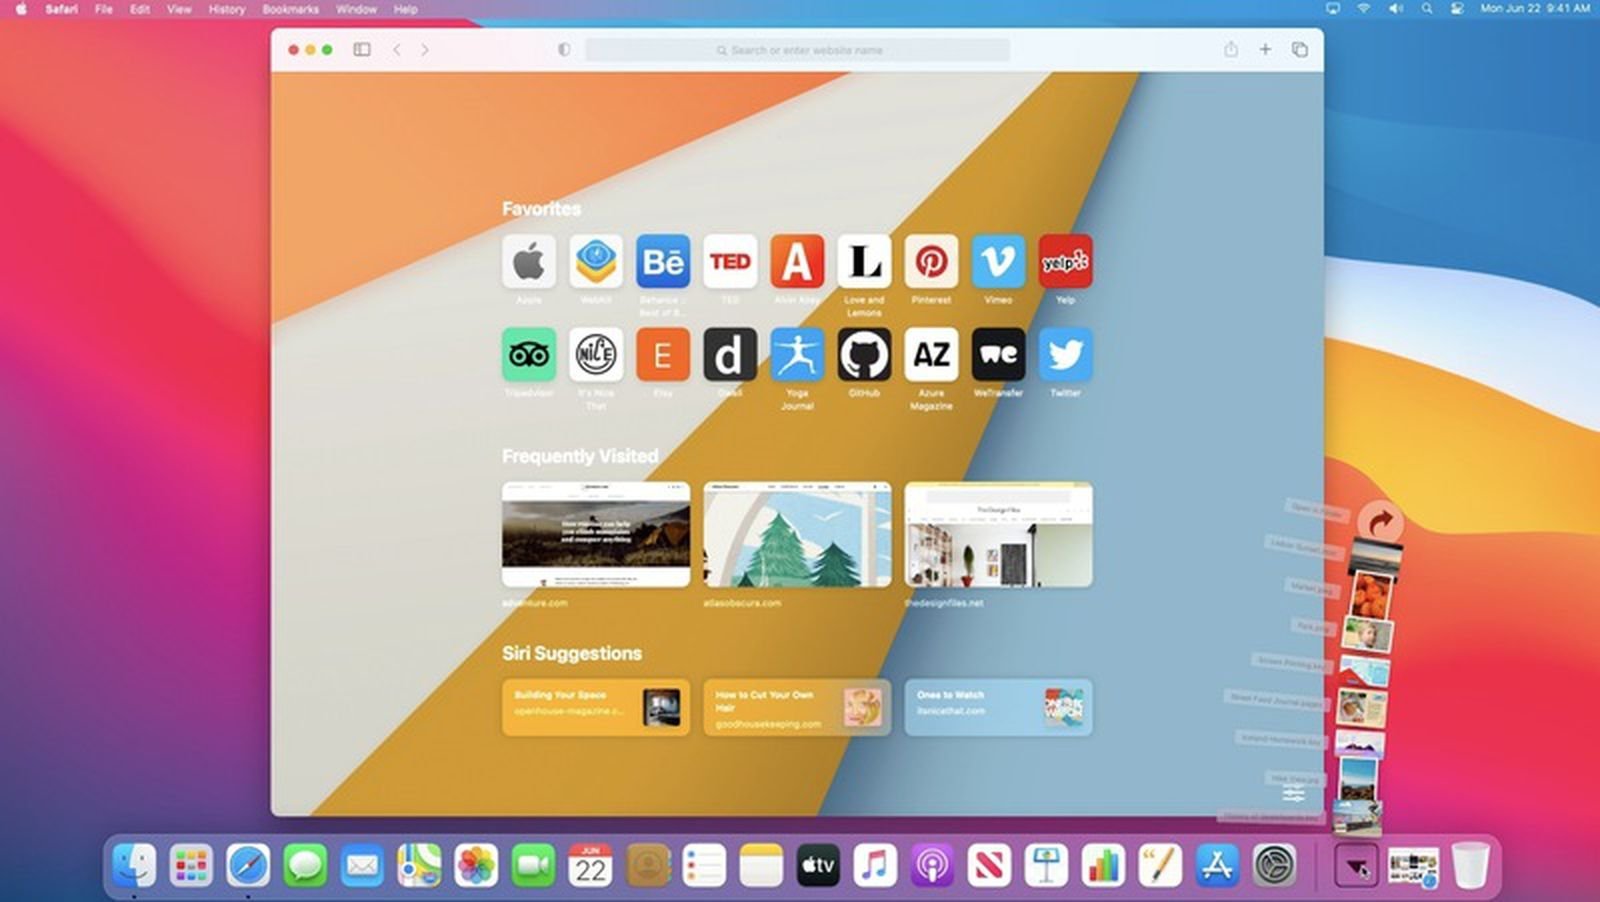Open the Safari menu
Image resolution: width=1600 pixels, height=902 pixels.
[x=61, y=9]
